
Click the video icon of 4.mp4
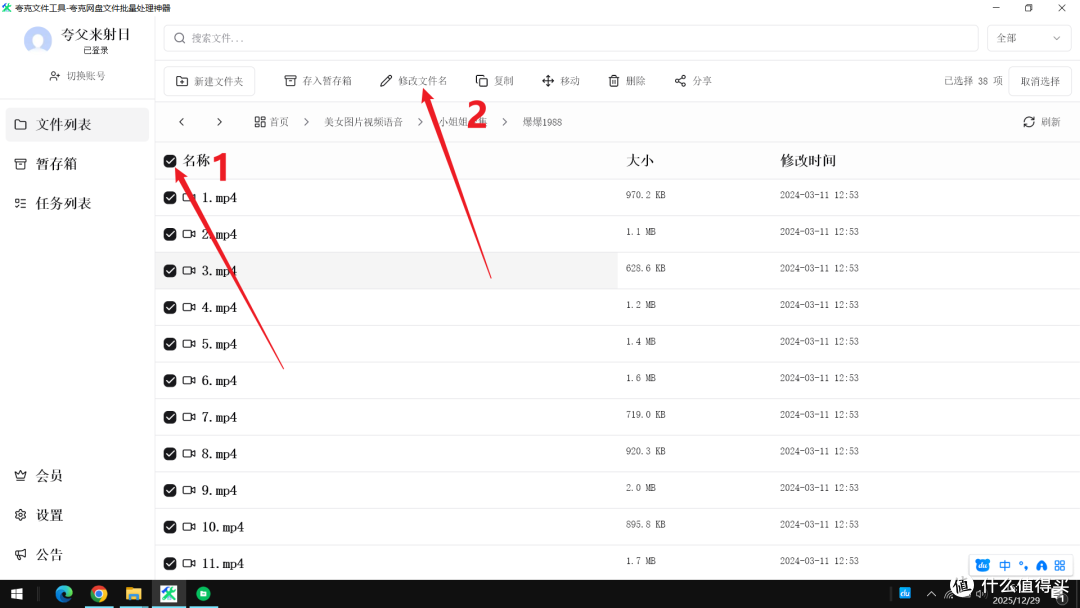(189, 307)
